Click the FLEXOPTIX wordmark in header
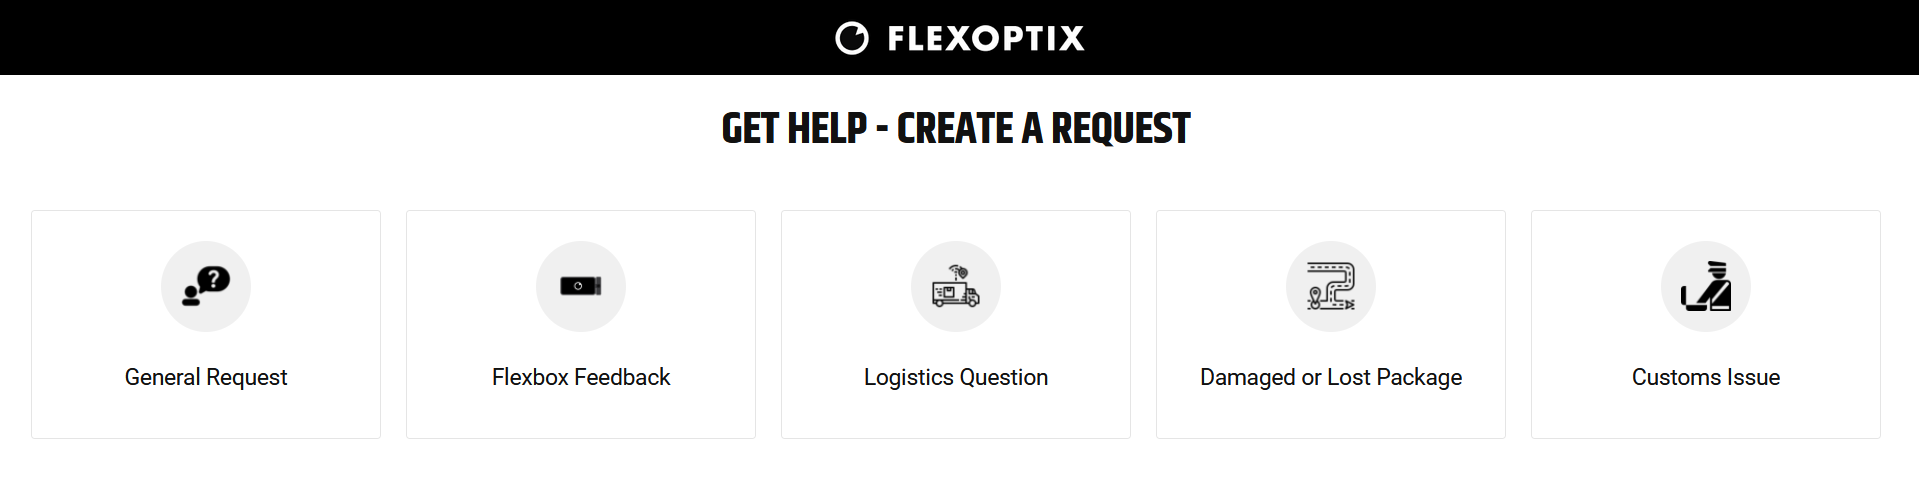This screenshot has width=1919, height=494. point(986,38)
